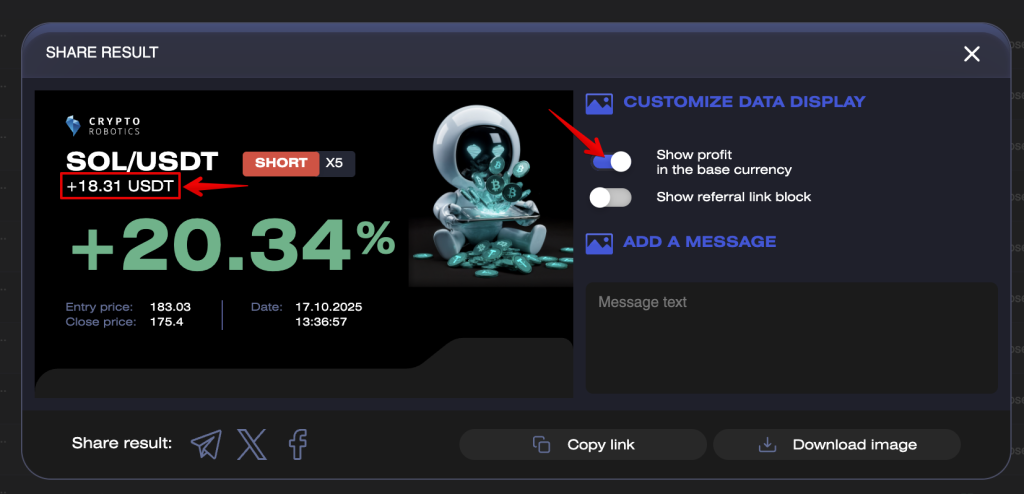Click the SOL/USDT pair title
The width and height of the screenshot is (1024, 494).
click(x=141, y=161)
